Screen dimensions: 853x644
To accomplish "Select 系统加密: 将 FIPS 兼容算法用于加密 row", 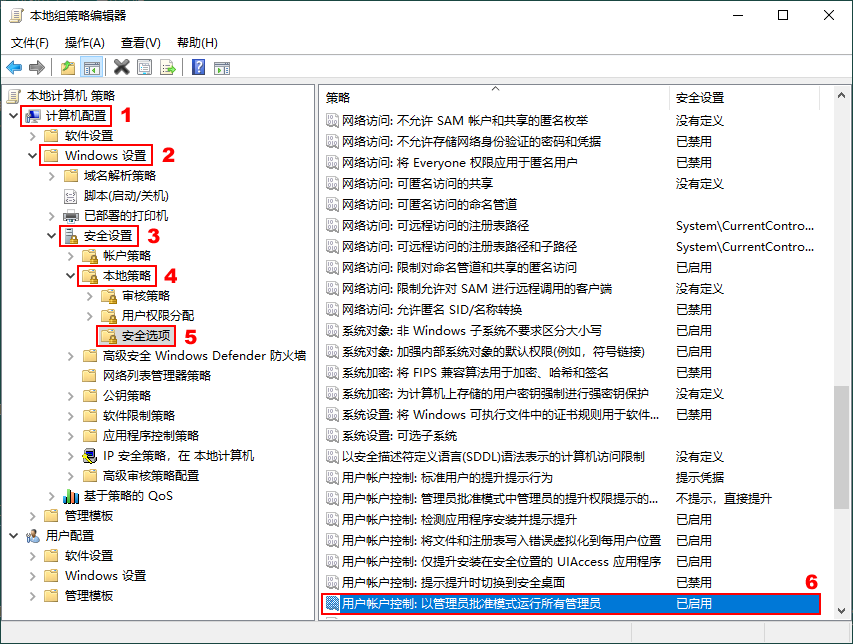I will pos(571,373).
